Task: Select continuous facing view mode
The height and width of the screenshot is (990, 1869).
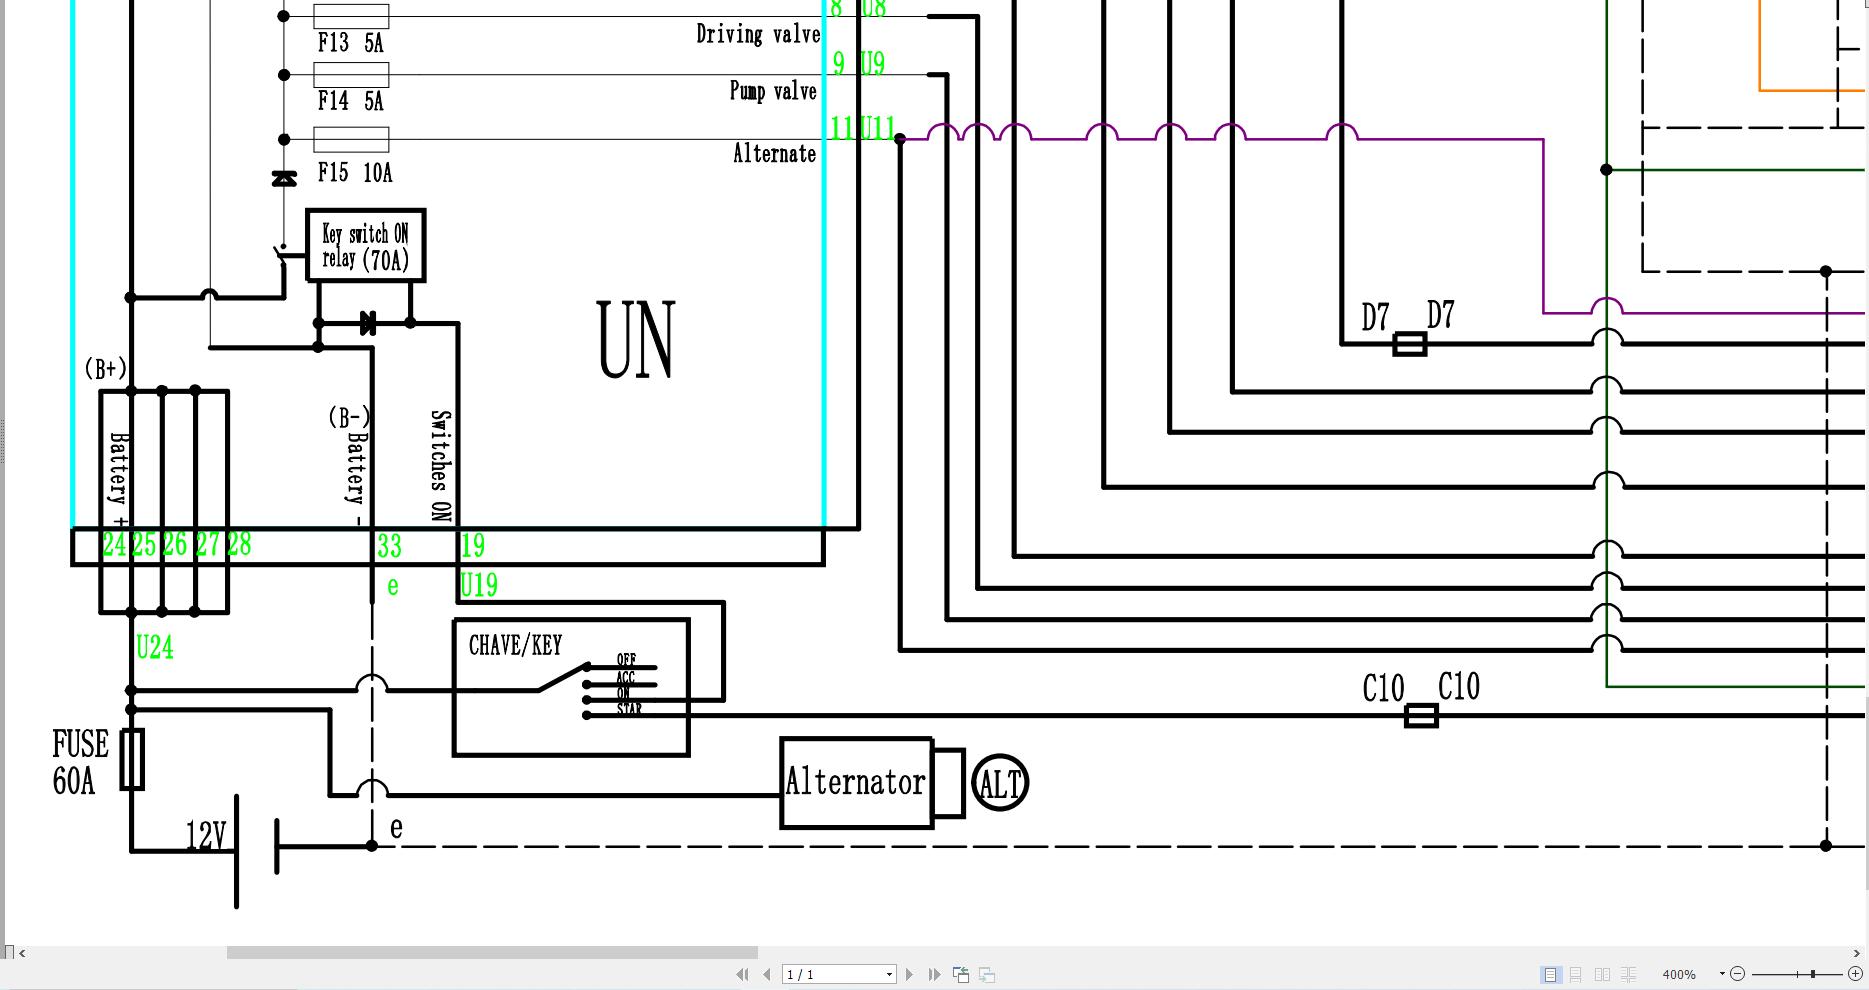Action: pyautogui.click(x=1629, y=974)
